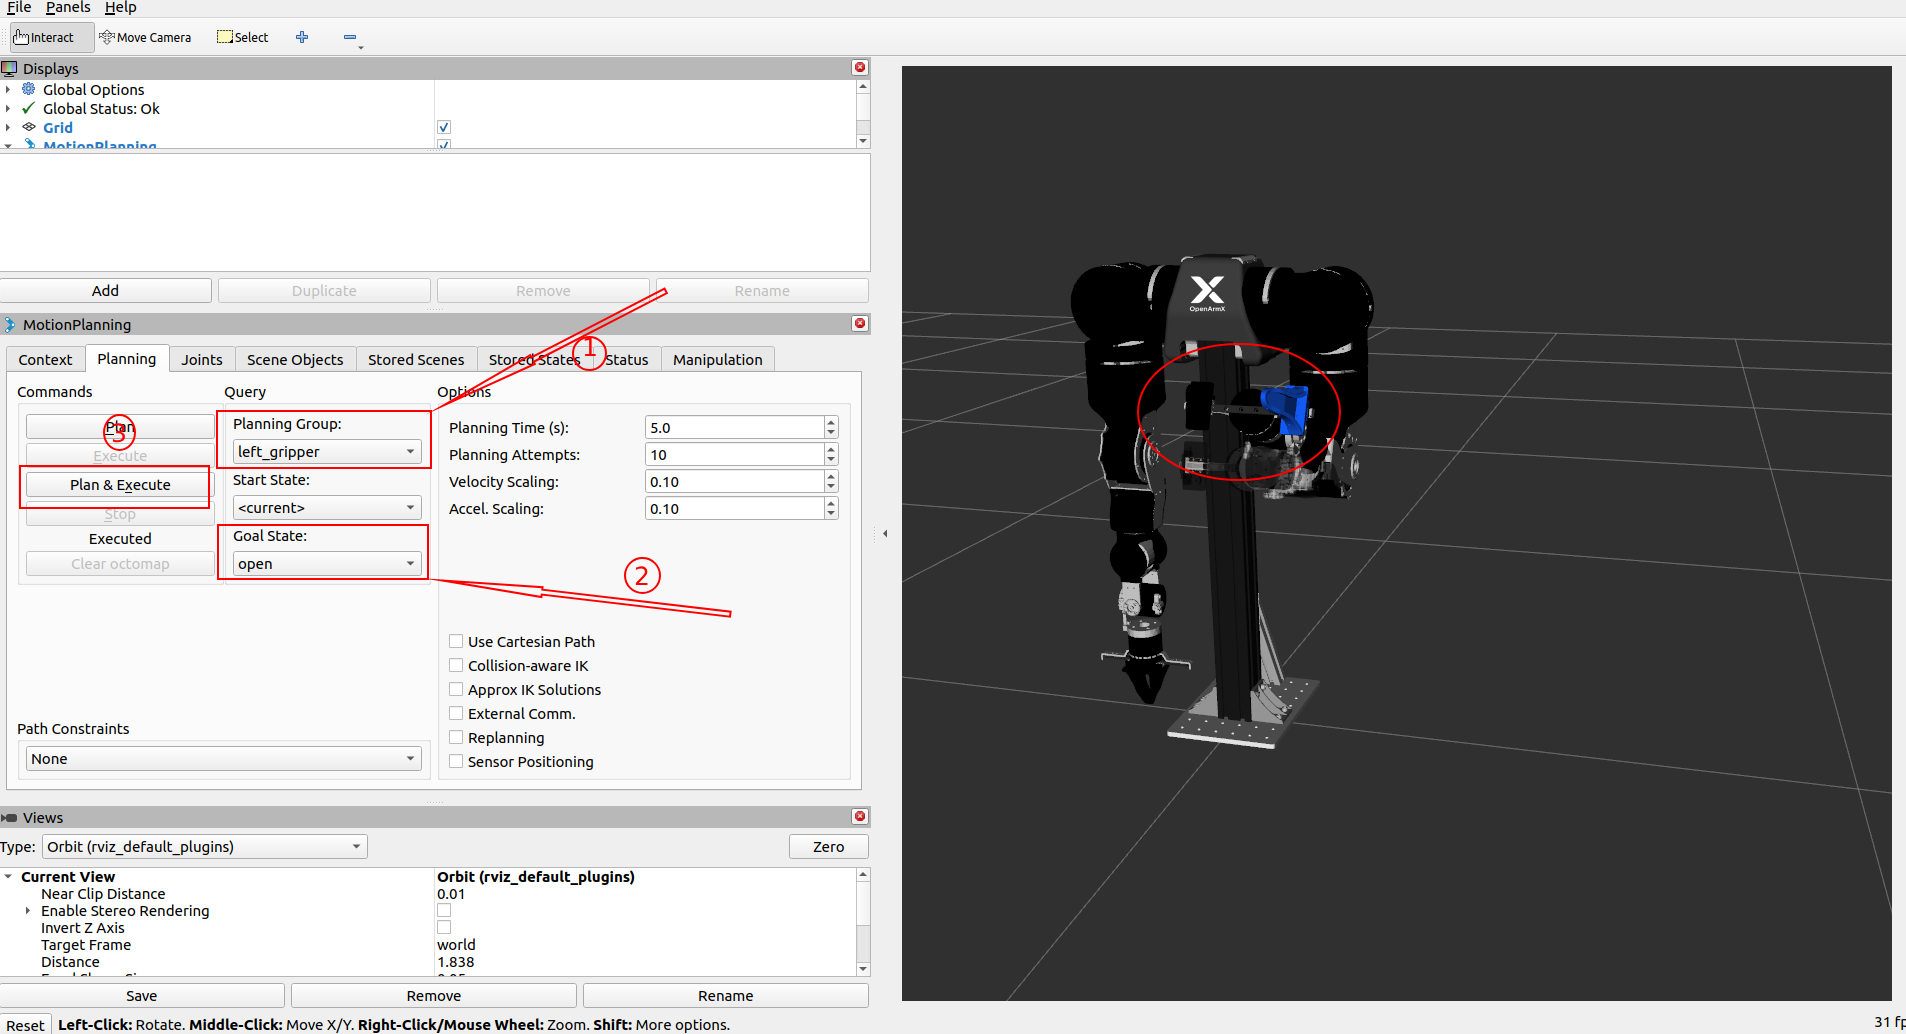The height and width of the screenshot is (1034, 1906).
Task: Open the Goal State dropdown
Action: (x=326, y=564)
